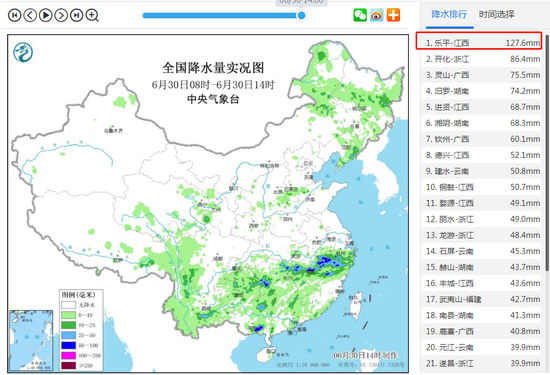The width and height of the screenshot is (550, 375).
Task: Select row 4 汨罗-湖南
Action: click(481, 91)
